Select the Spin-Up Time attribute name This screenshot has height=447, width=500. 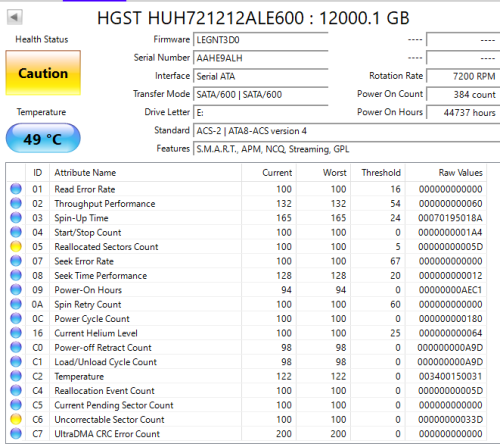pos(81,218)
